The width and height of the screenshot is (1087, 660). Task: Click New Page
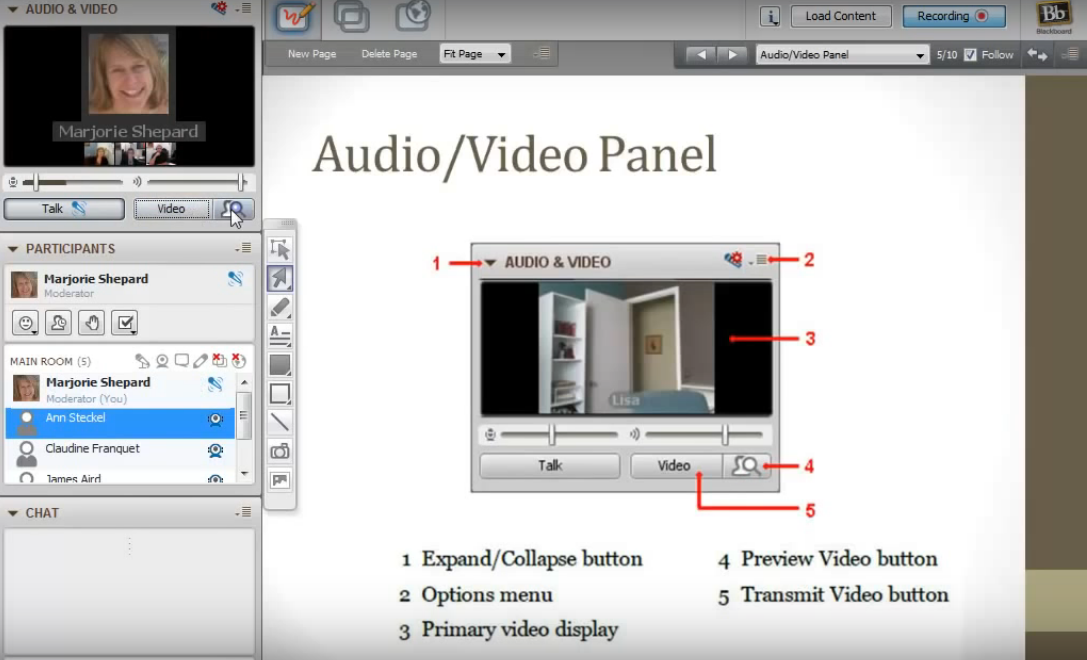point(312,54)
